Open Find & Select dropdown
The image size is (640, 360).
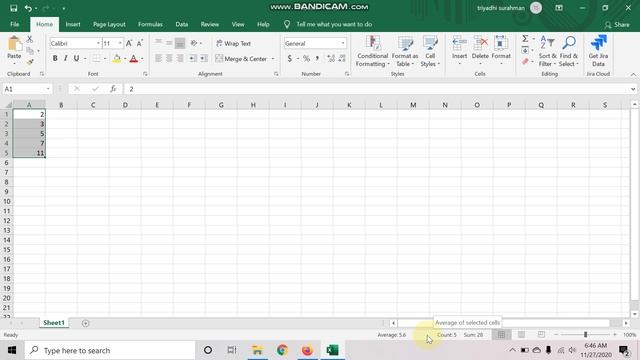click(569, 51)
